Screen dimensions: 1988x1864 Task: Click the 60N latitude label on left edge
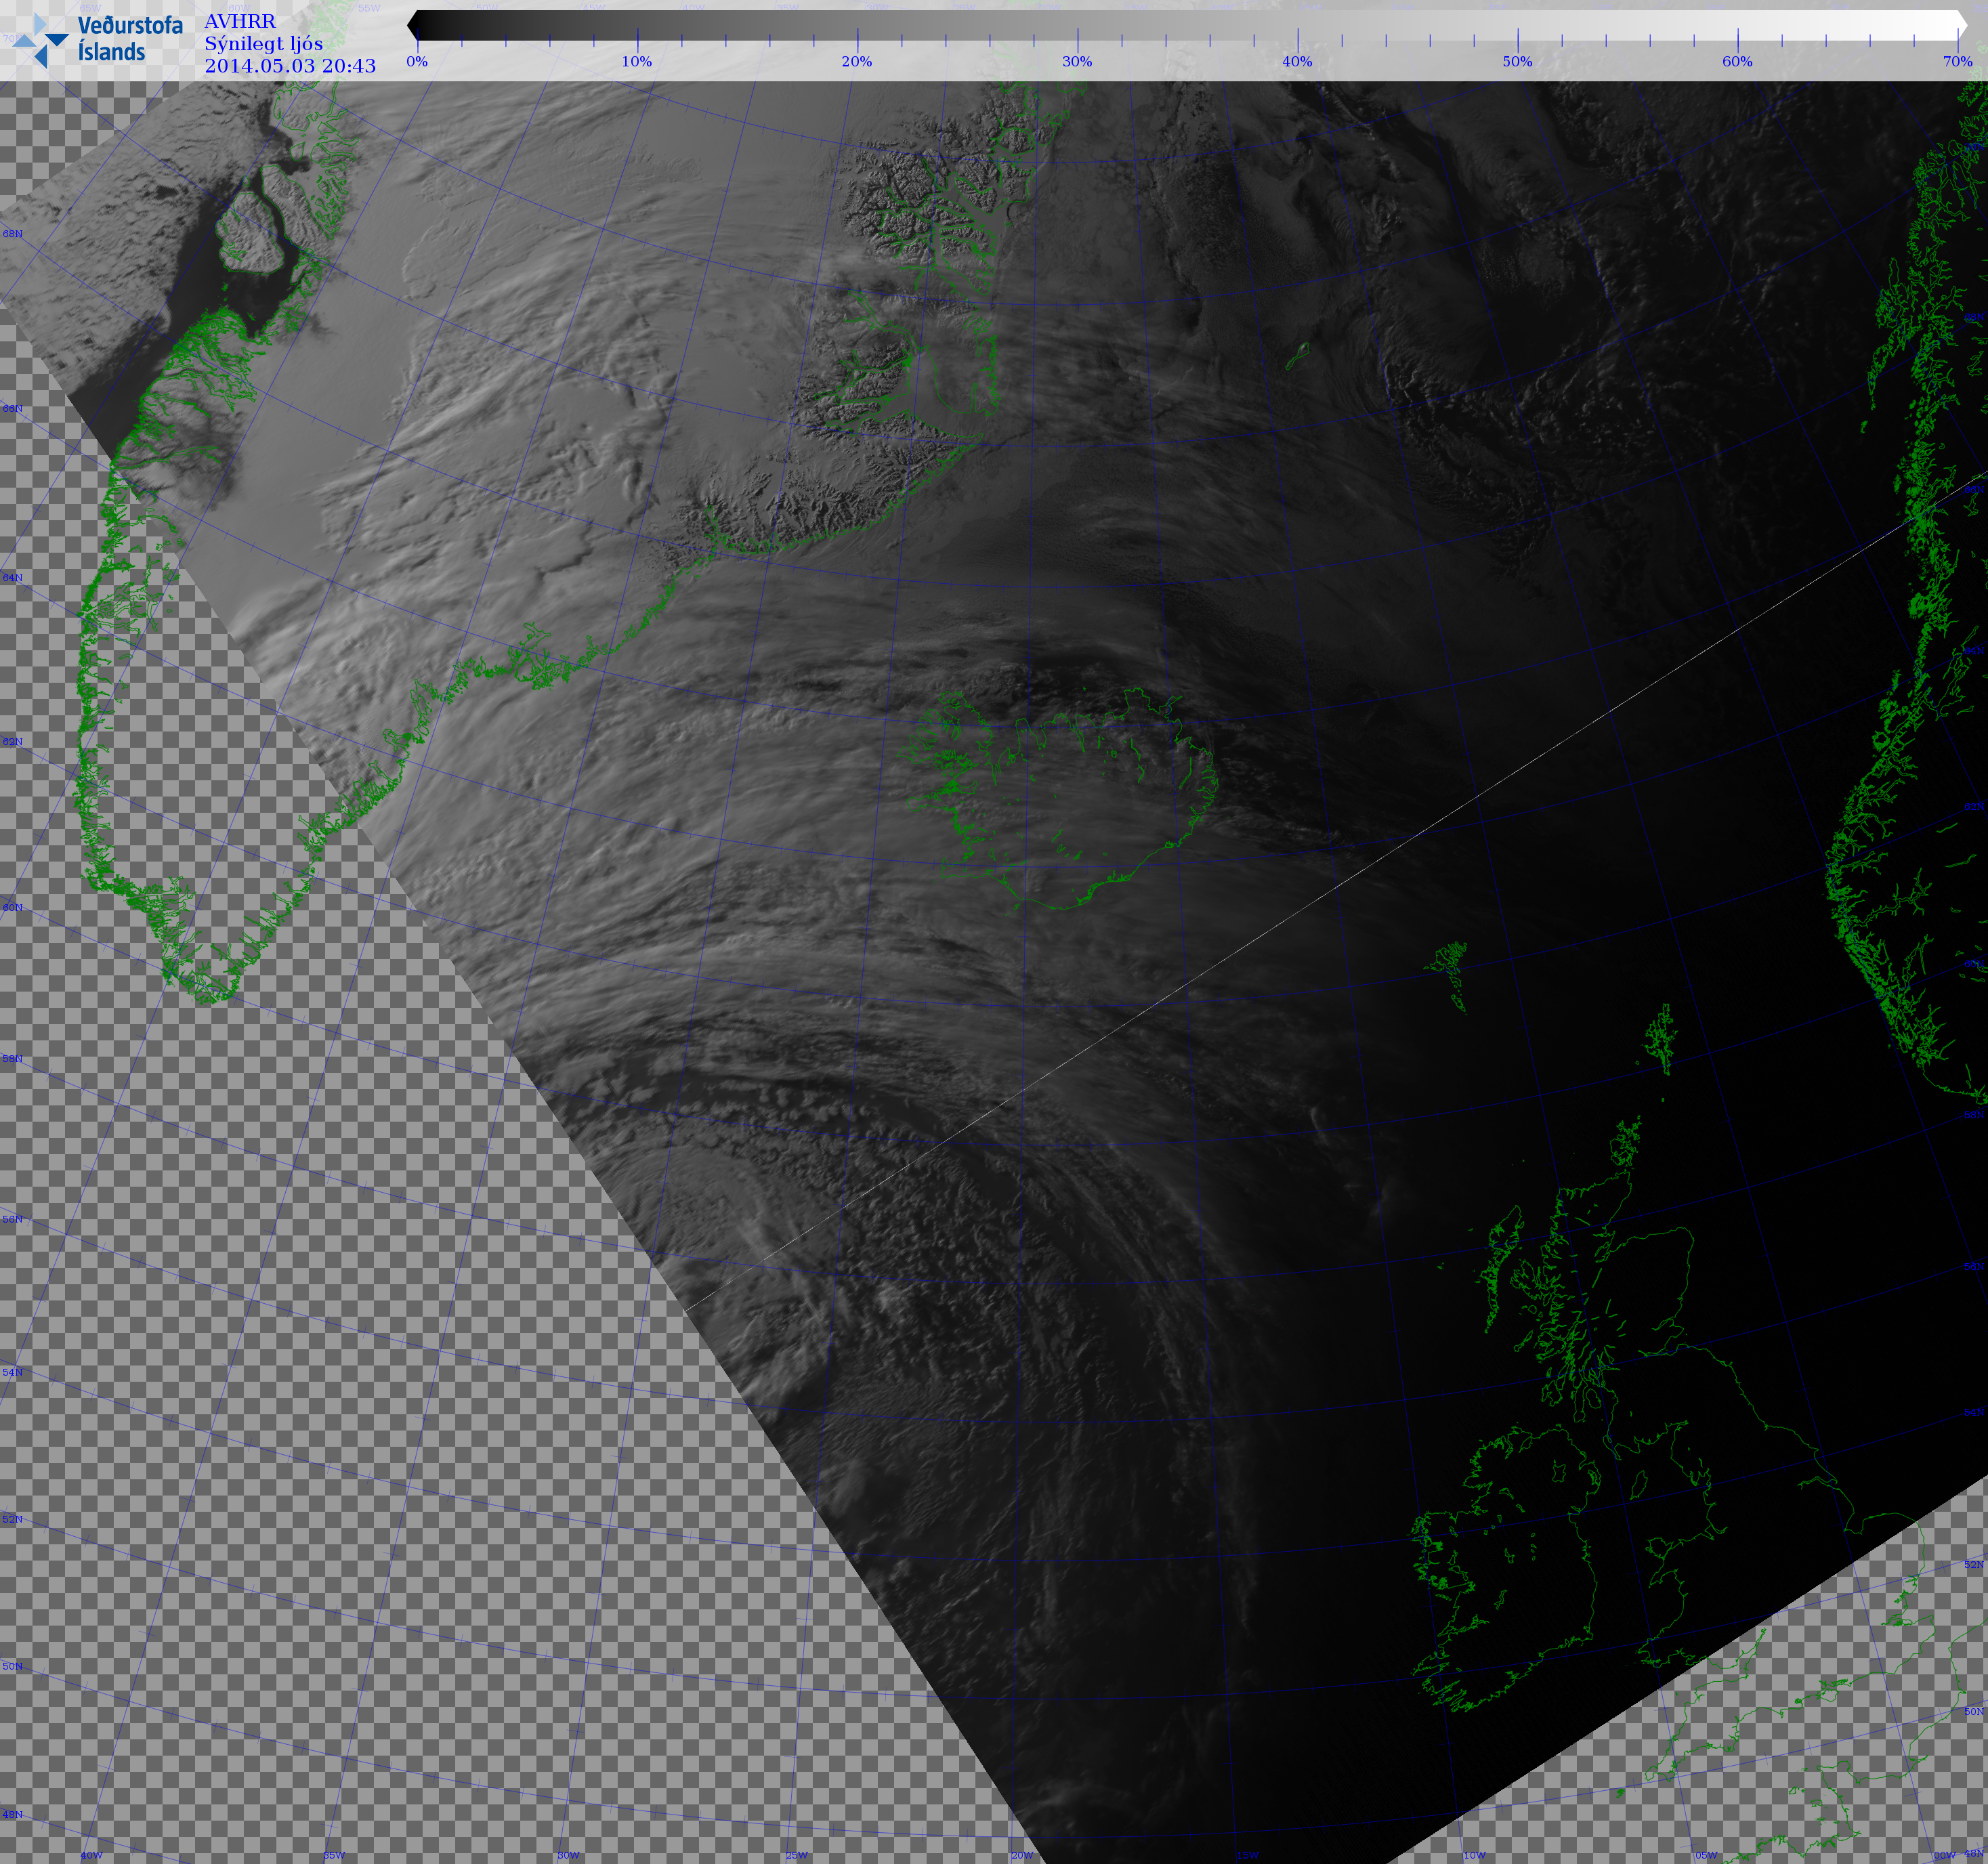coord(12,908)
